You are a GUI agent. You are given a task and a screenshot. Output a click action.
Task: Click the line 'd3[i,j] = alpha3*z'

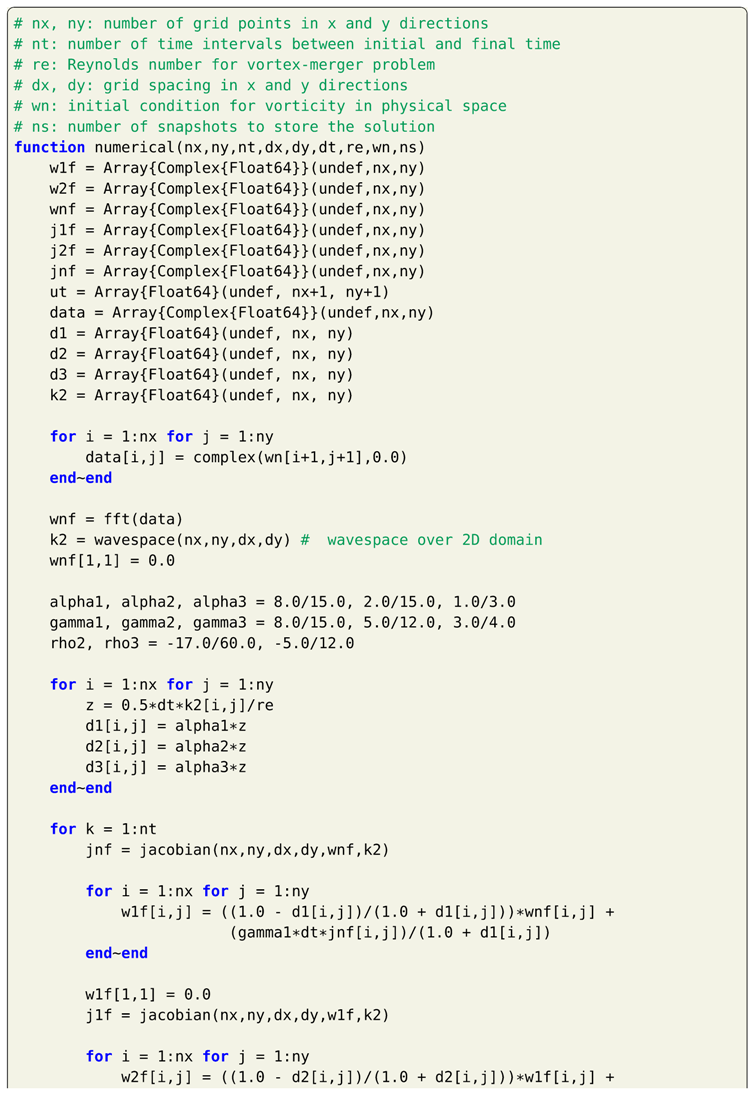point(166,767)
